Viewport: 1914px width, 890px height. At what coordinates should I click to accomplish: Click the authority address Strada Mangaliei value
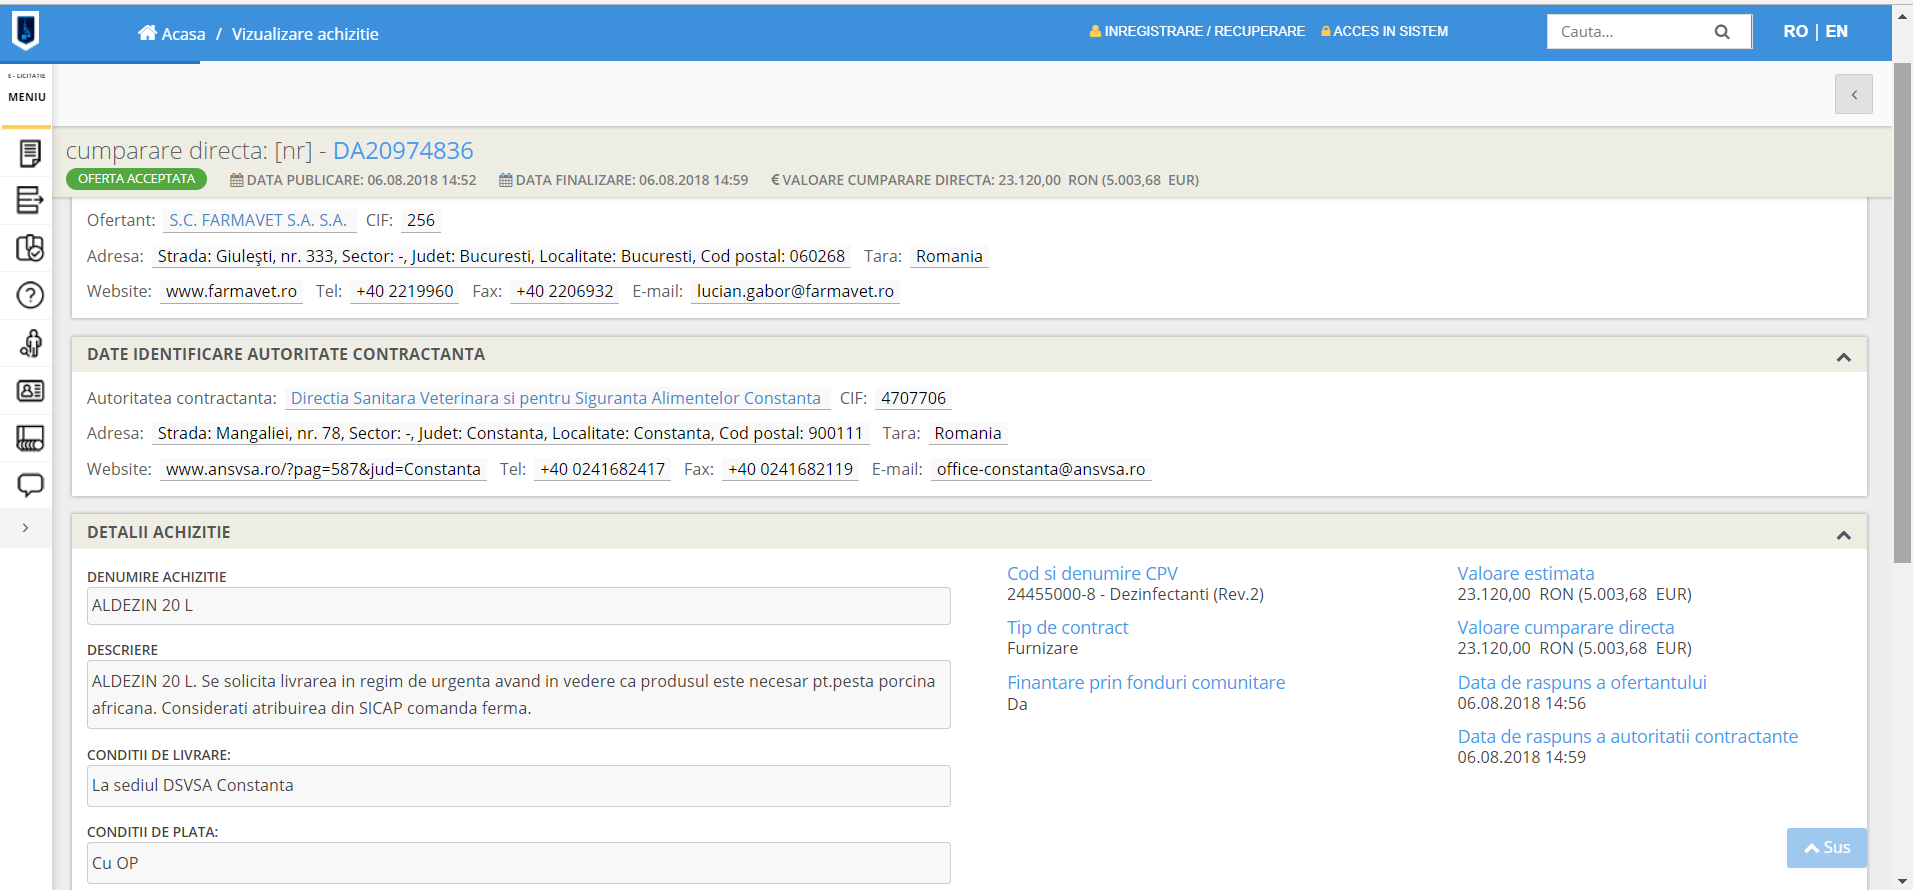point(510,434)
